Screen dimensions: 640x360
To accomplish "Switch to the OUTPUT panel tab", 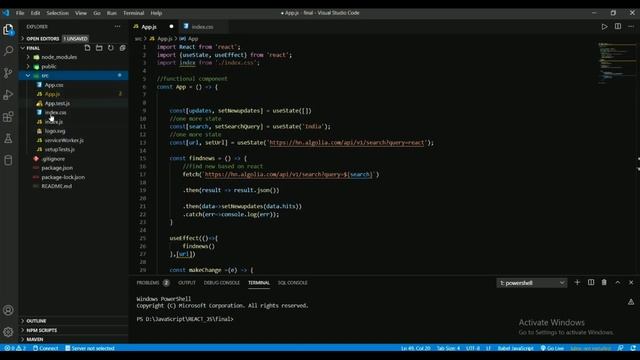I will (x=187, y=283).
